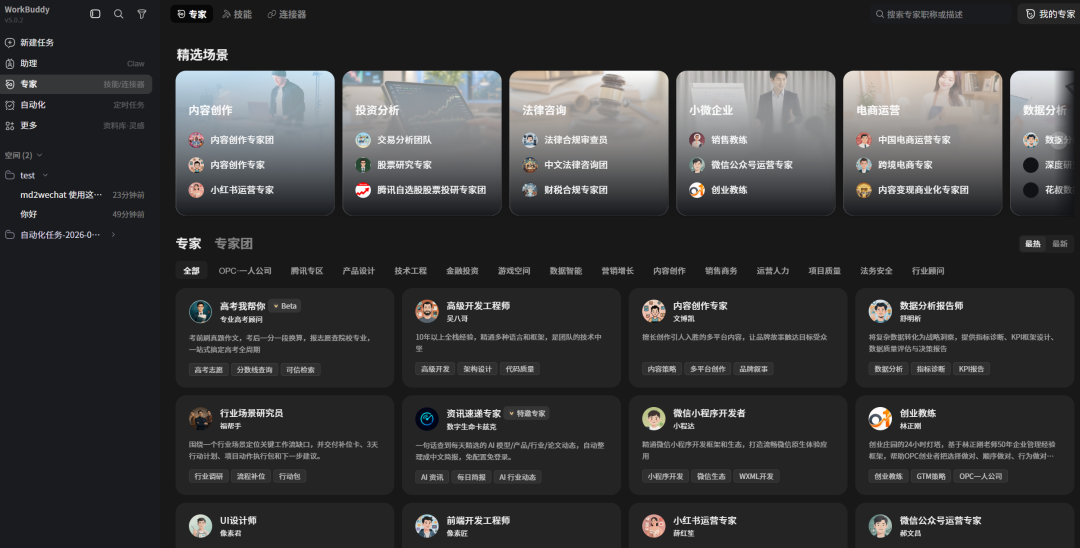Filter by 游戏空间 category
This screenshot has height=548, width=1080.
pyautogui.click(x=514, y=271)
